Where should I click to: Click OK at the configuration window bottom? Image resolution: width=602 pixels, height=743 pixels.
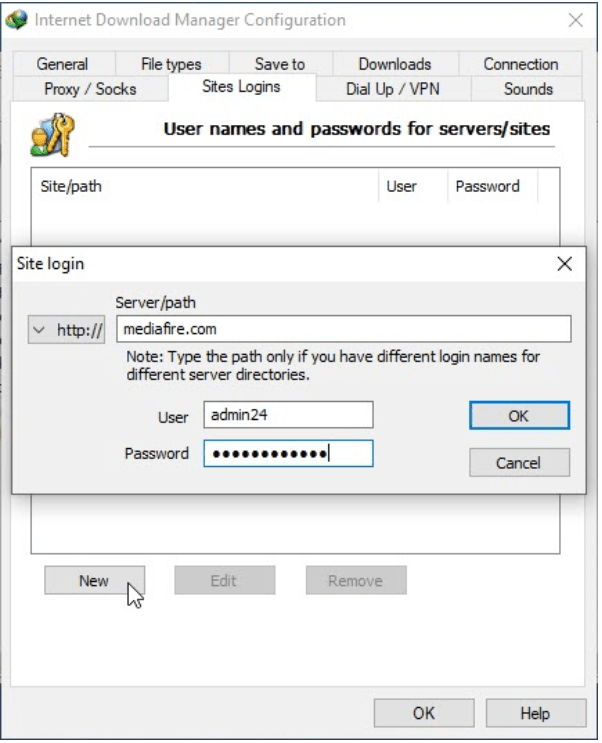click(x=424, y=713)
